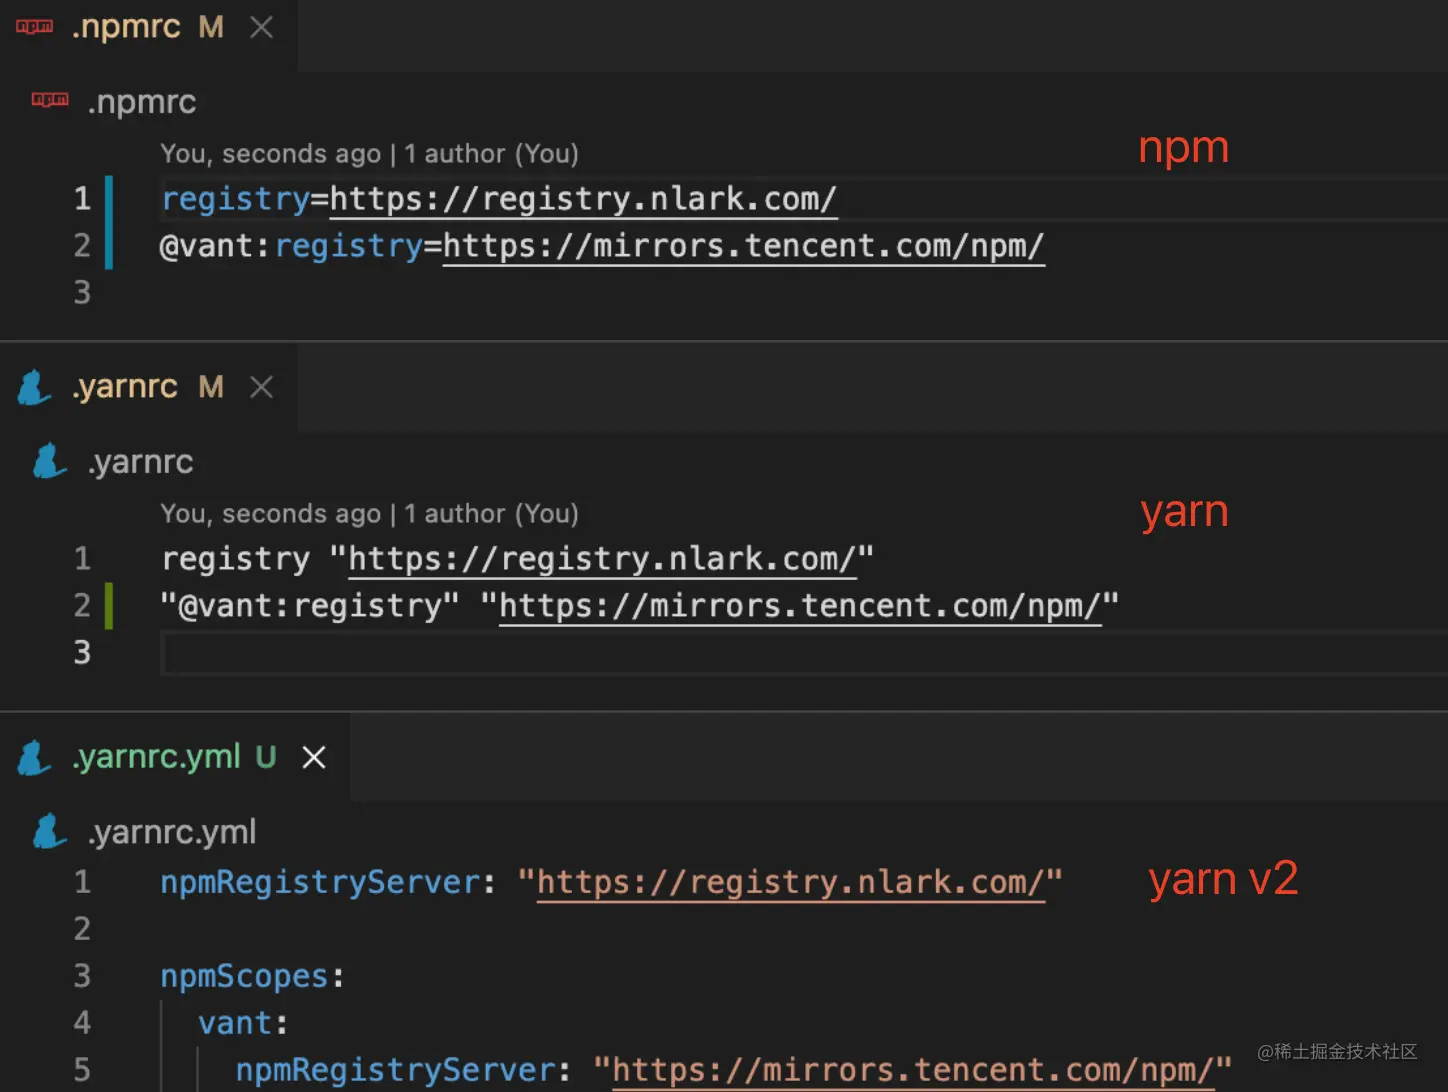
Task: Open the mirrors.tencent.com link in .npmrc
Action: tap(744, 246)
